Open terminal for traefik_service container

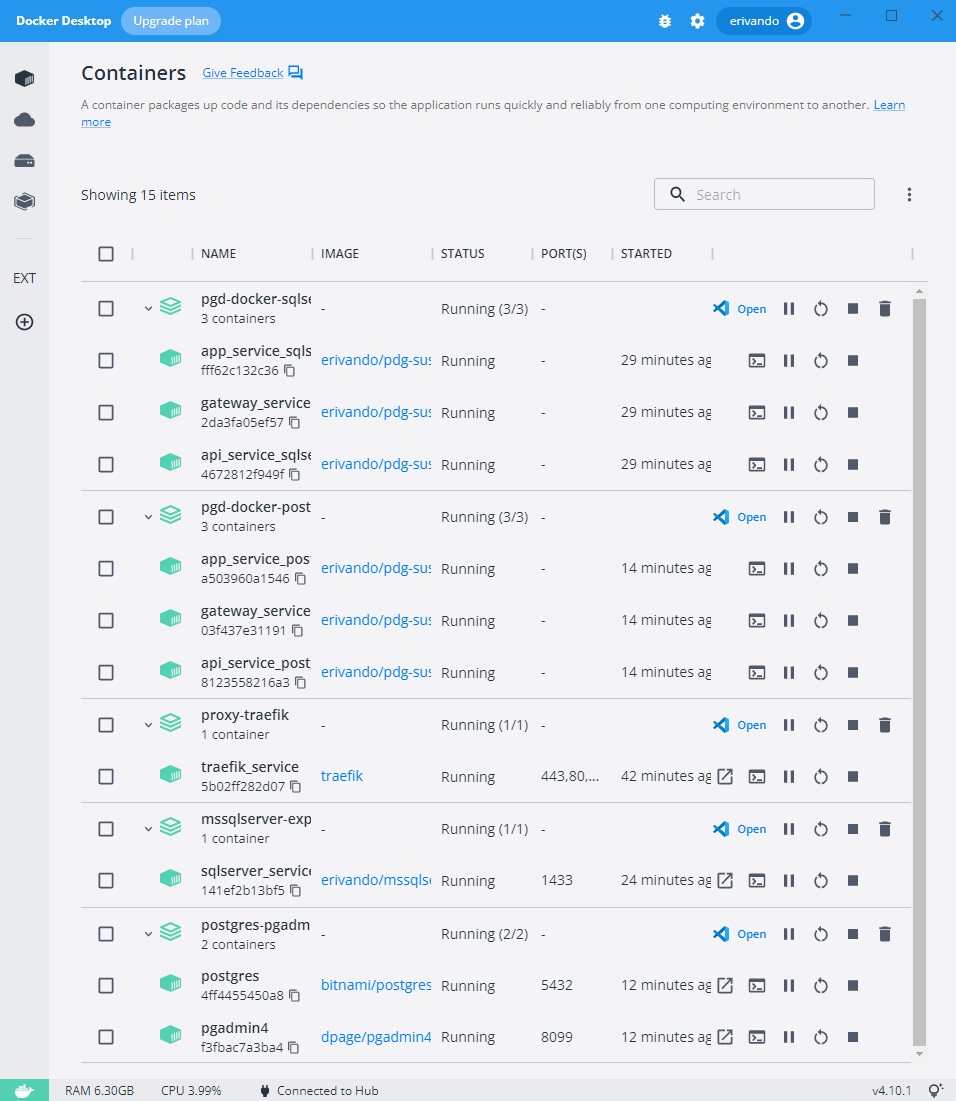pyautogui.click(x=757, y=777)
